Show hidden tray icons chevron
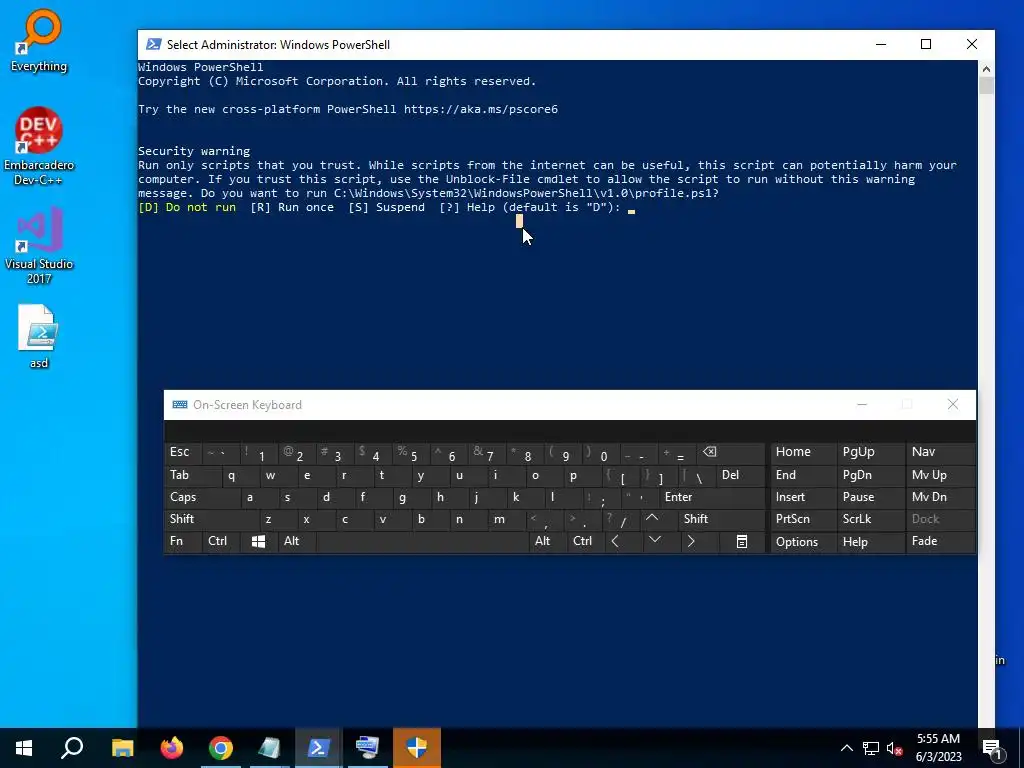The height and width of the screenshot is (768, 1024). [x=846, y=748]
